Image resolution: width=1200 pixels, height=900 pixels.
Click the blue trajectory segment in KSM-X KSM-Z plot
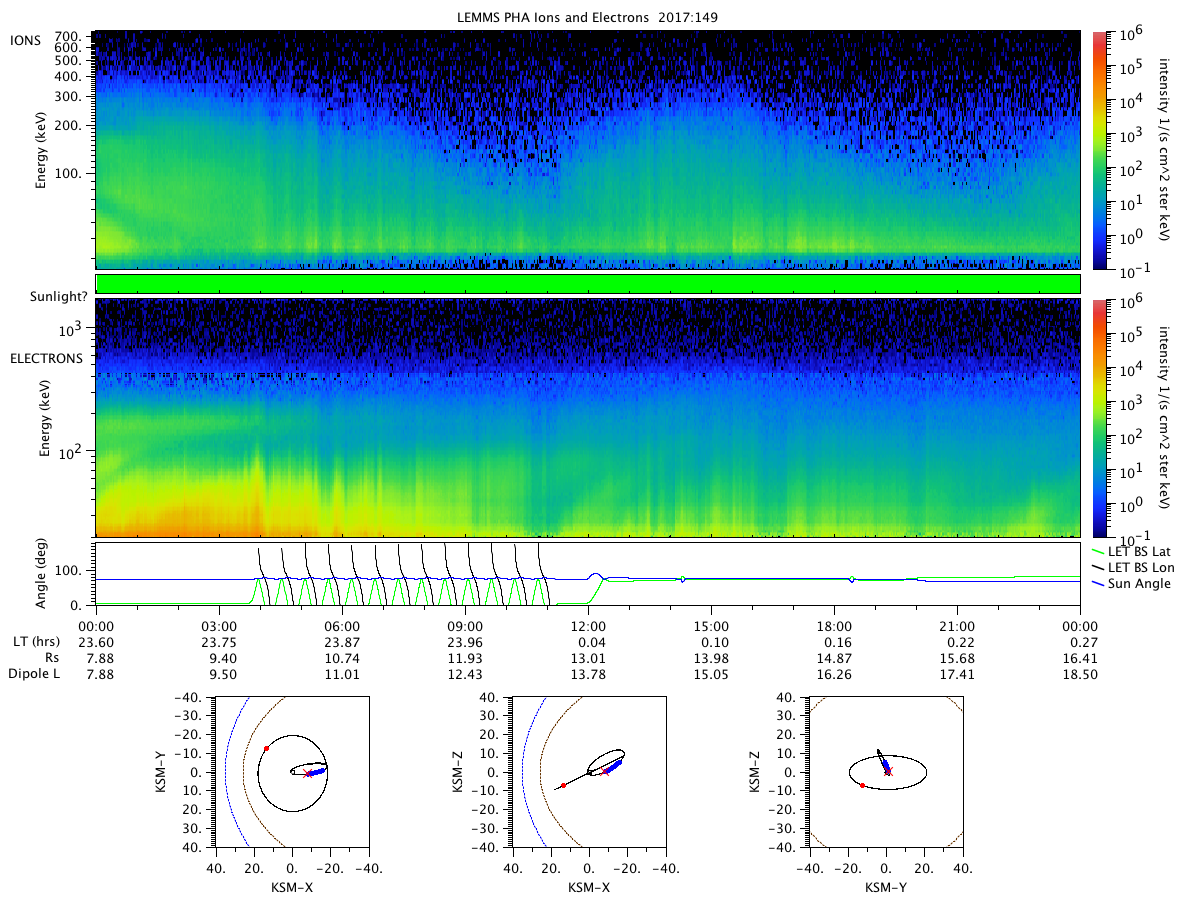(x=612, y=766)
